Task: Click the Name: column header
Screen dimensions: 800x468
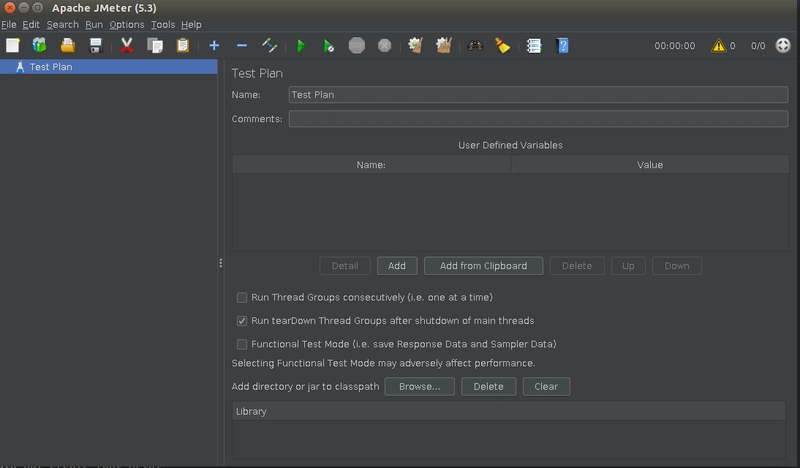Action: coord(371,165)
